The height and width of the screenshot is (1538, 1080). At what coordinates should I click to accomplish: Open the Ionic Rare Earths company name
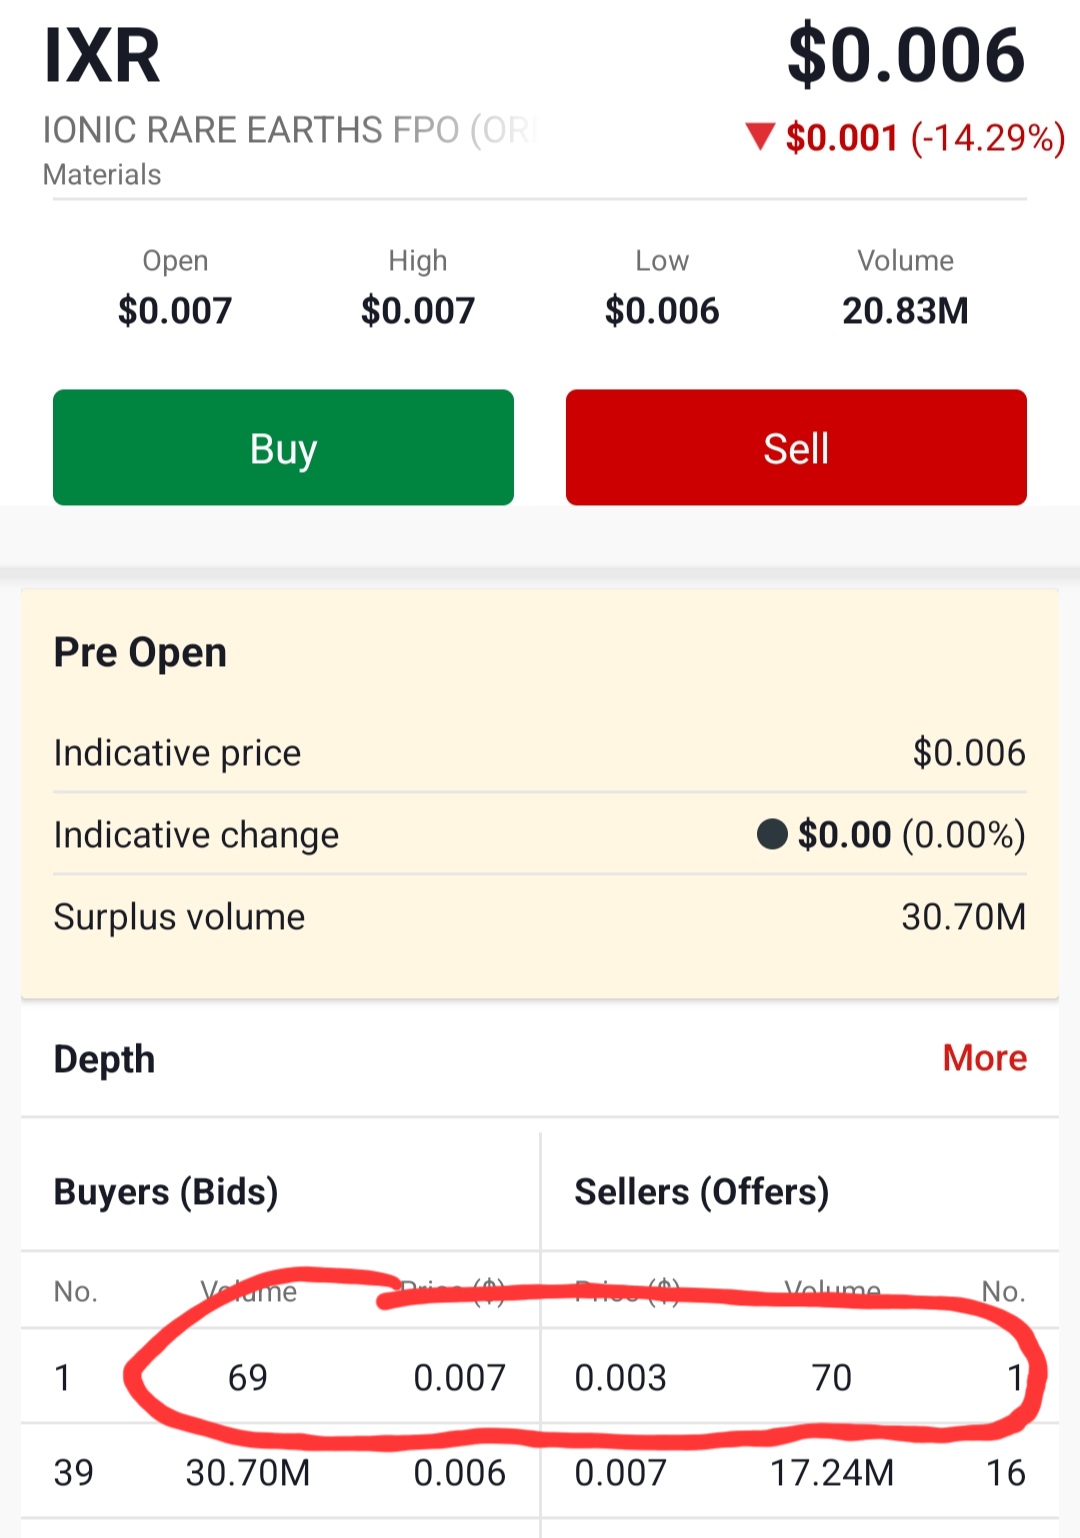pos(290,130)
